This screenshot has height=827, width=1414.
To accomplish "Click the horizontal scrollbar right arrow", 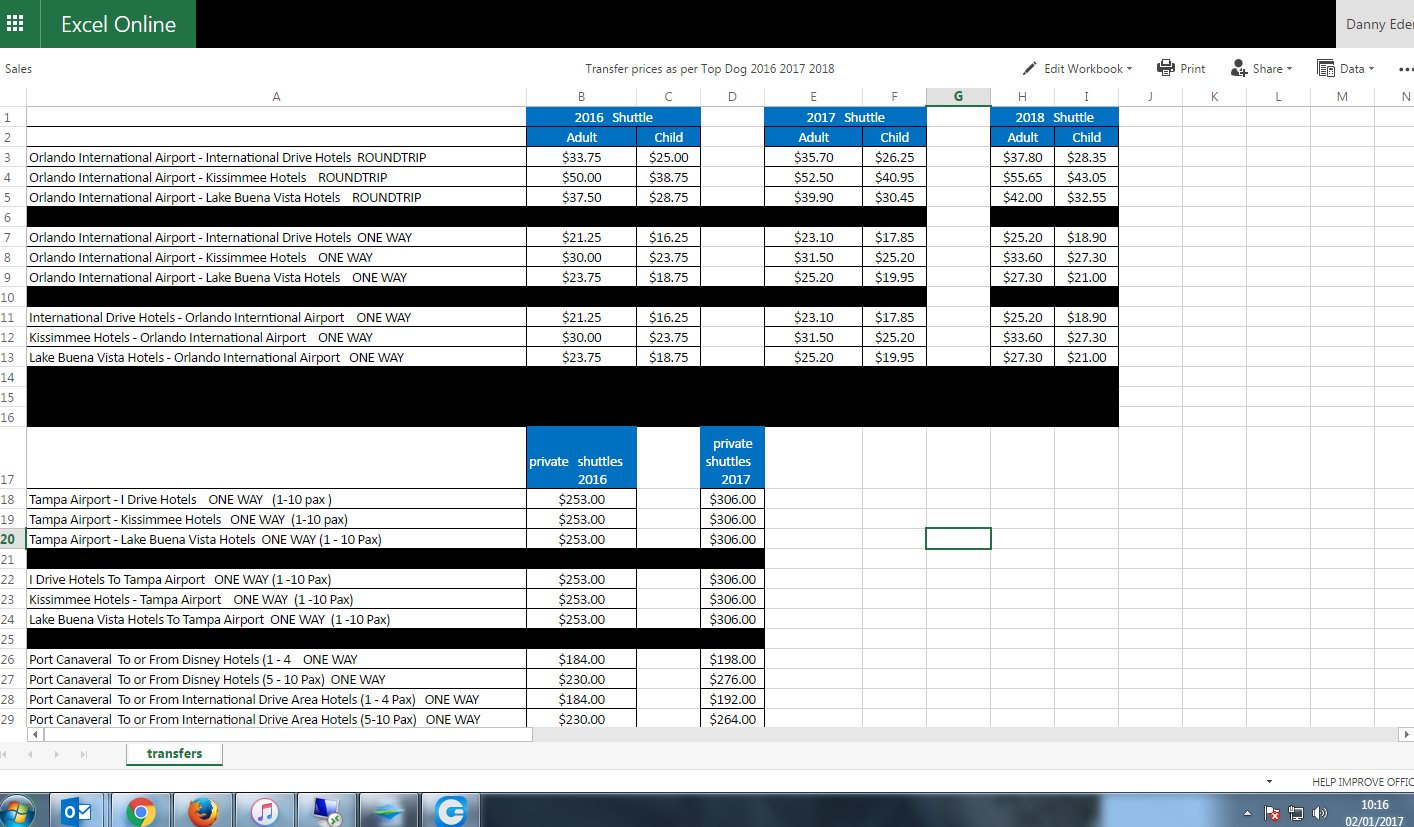I will pos(1406,734).
